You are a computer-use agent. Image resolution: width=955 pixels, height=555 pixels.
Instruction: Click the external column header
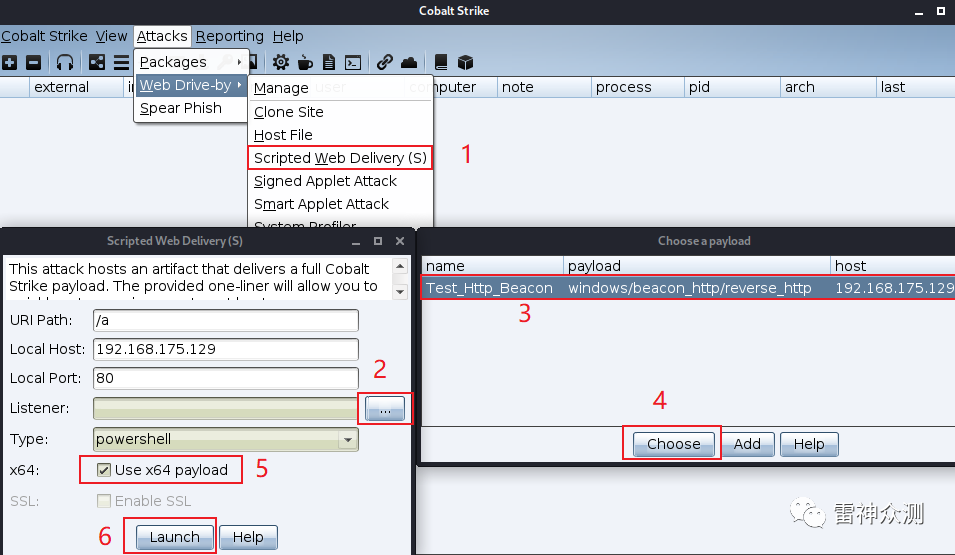pos(77,87)
